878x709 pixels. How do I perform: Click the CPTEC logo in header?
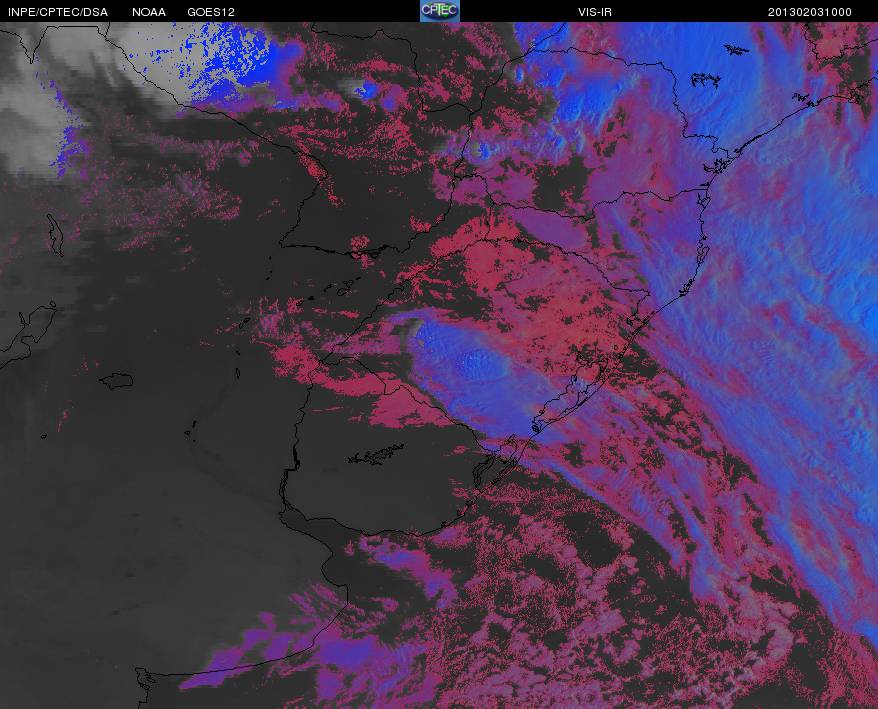440,11
